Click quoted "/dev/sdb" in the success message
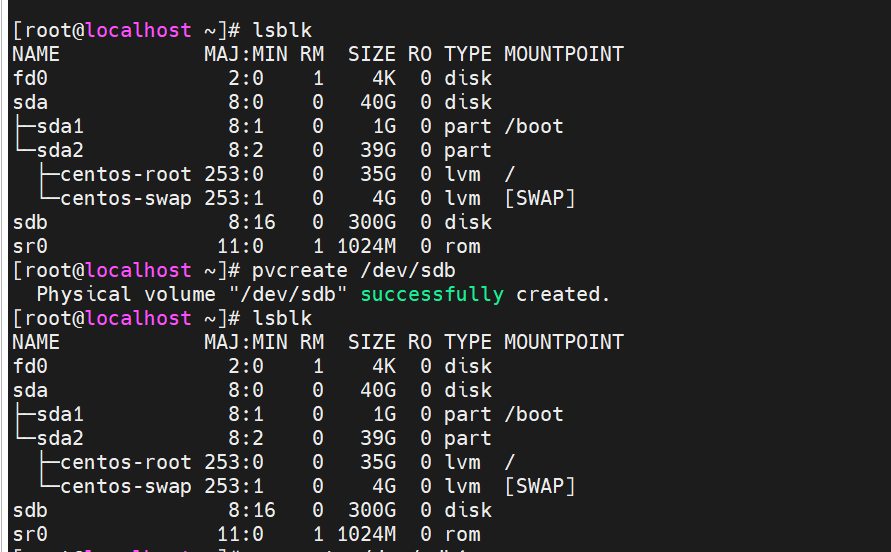891x552 pixels. click(288, 294)
